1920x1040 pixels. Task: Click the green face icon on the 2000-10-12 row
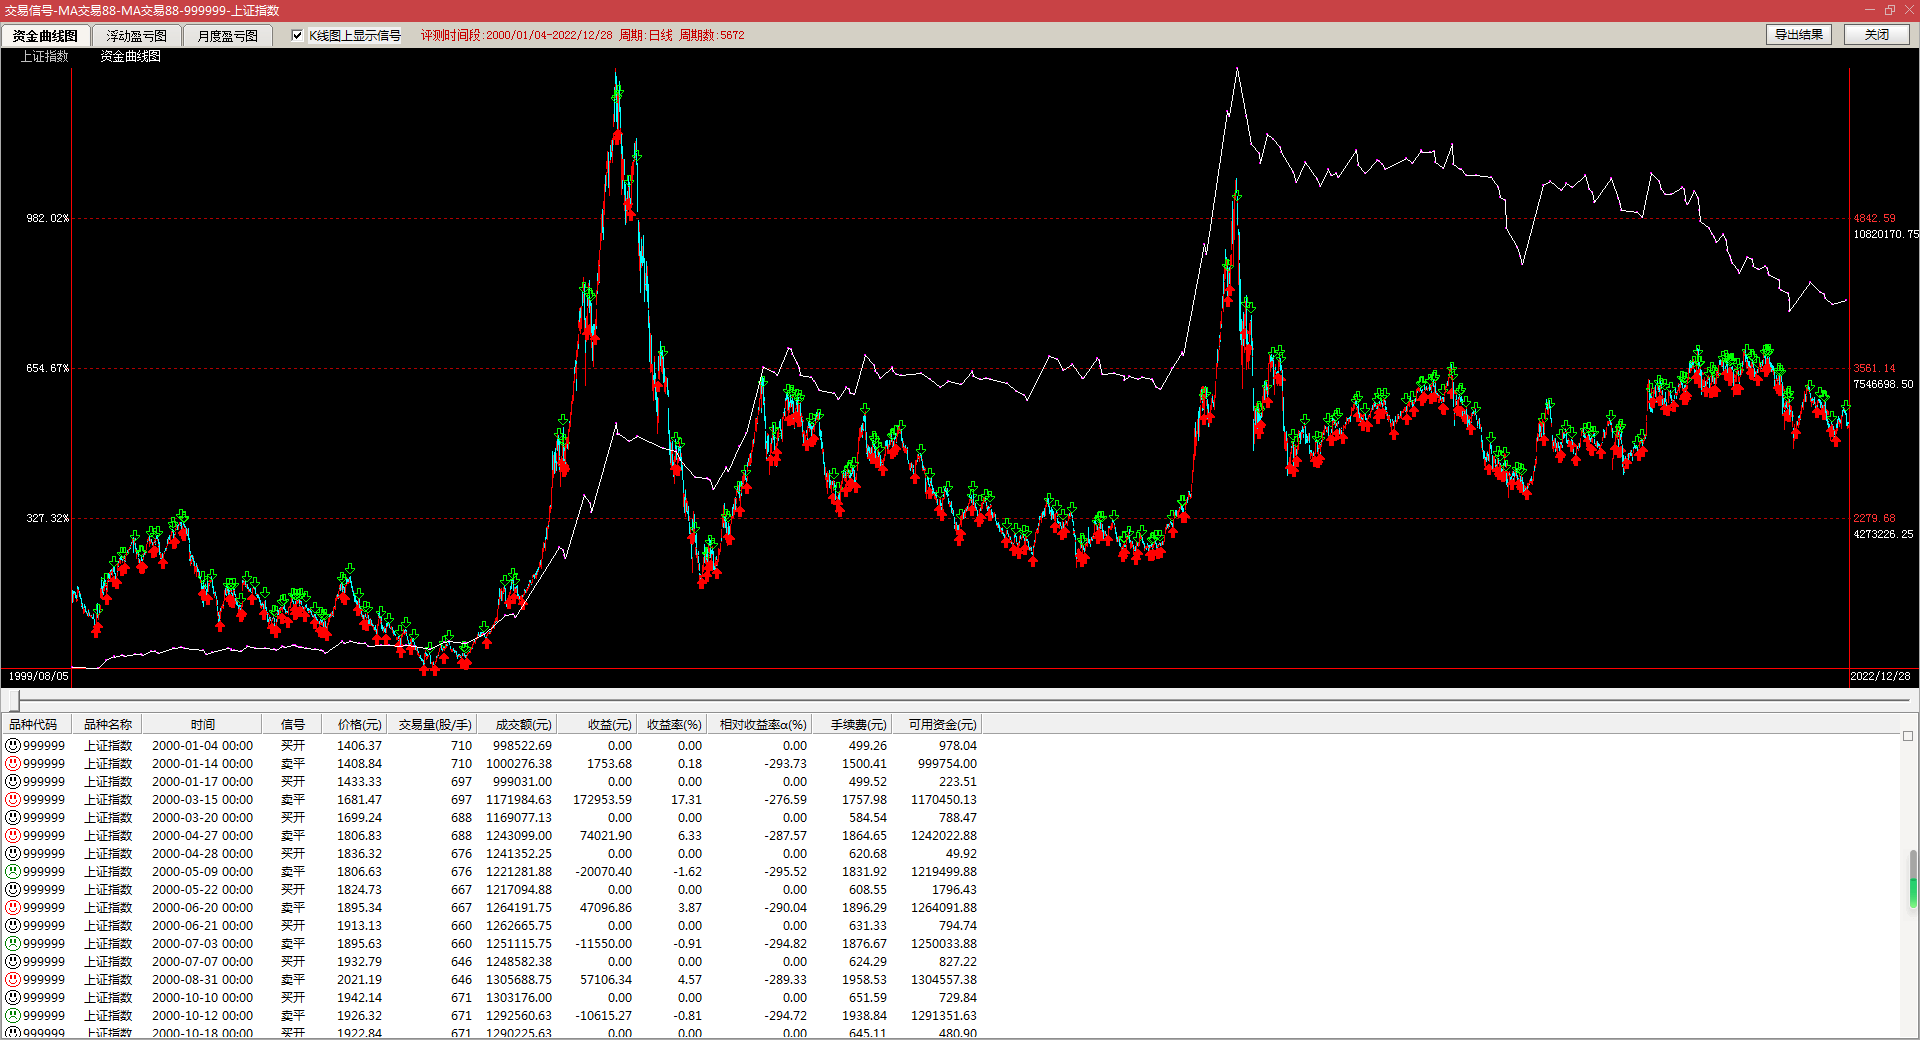click(x=13, y=1016)
